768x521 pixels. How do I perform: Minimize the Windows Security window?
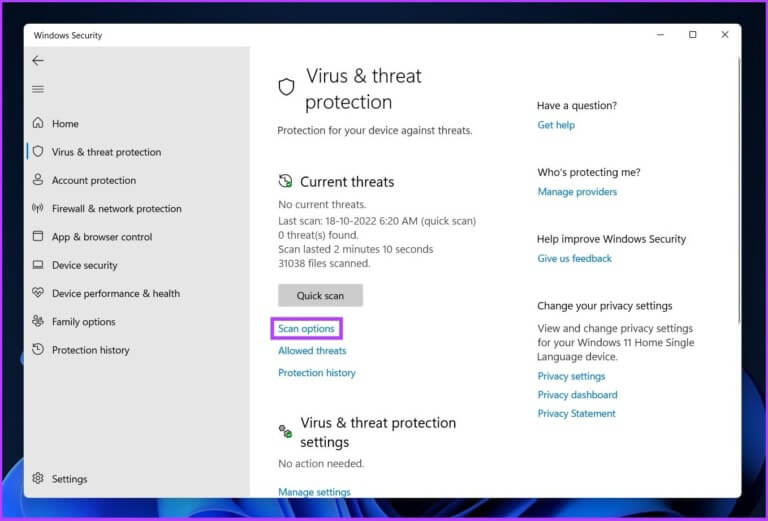click(x=660, y=35)
